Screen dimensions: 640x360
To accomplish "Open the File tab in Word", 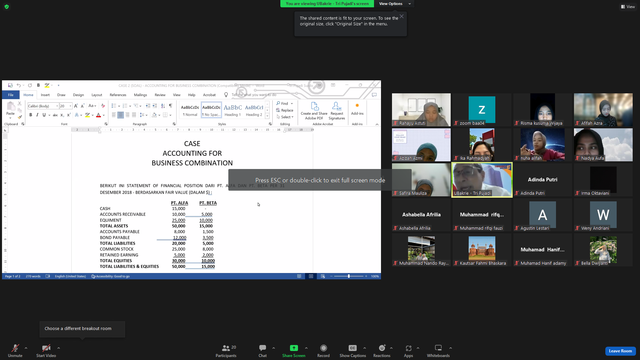I will pos(11,95).
